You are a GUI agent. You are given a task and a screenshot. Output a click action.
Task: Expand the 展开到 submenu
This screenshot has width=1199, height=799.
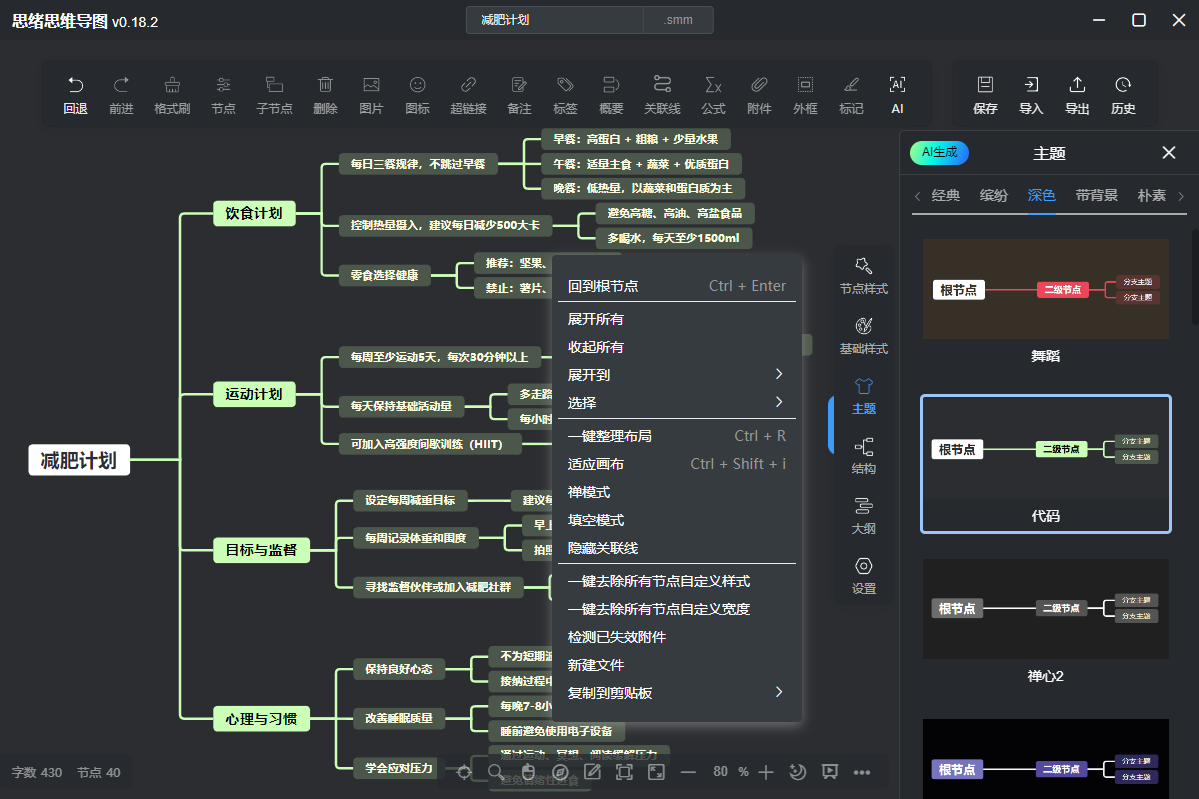click(x=677, y=375)
